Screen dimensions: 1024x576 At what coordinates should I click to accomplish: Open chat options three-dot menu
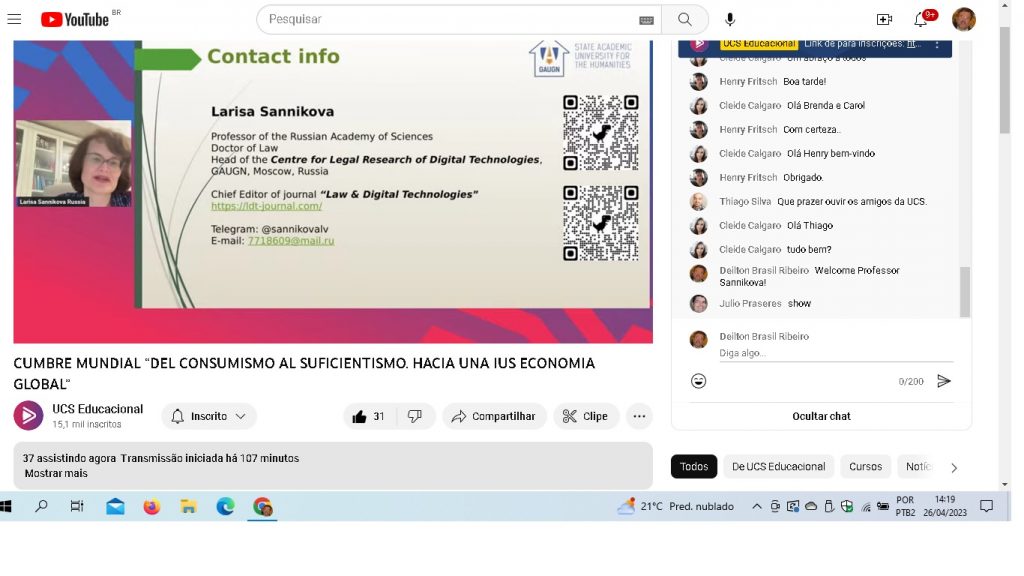click(x=937, y=44)
